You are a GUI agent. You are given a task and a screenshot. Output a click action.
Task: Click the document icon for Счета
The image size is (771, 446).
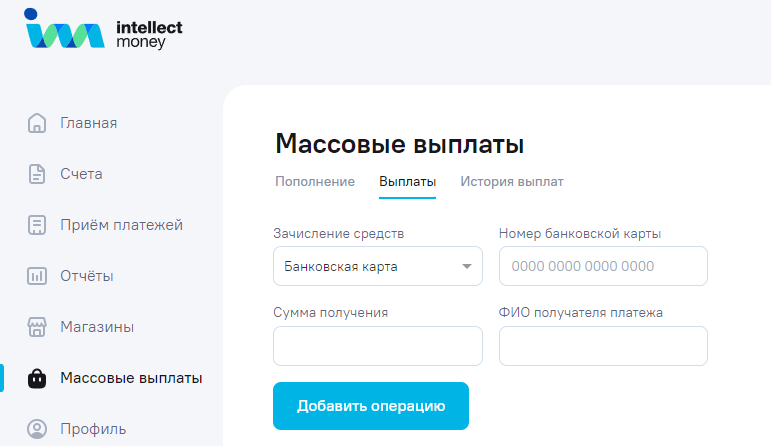coord(37,174)
